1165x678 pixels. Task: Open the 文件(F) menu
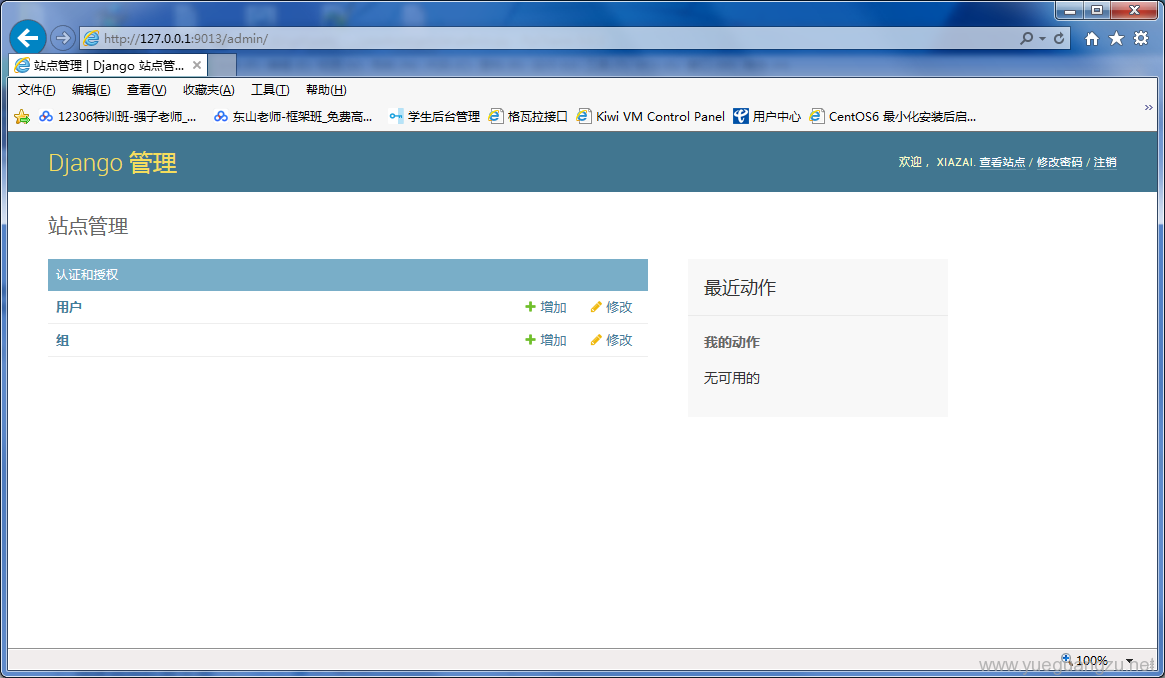coord(36,90)
